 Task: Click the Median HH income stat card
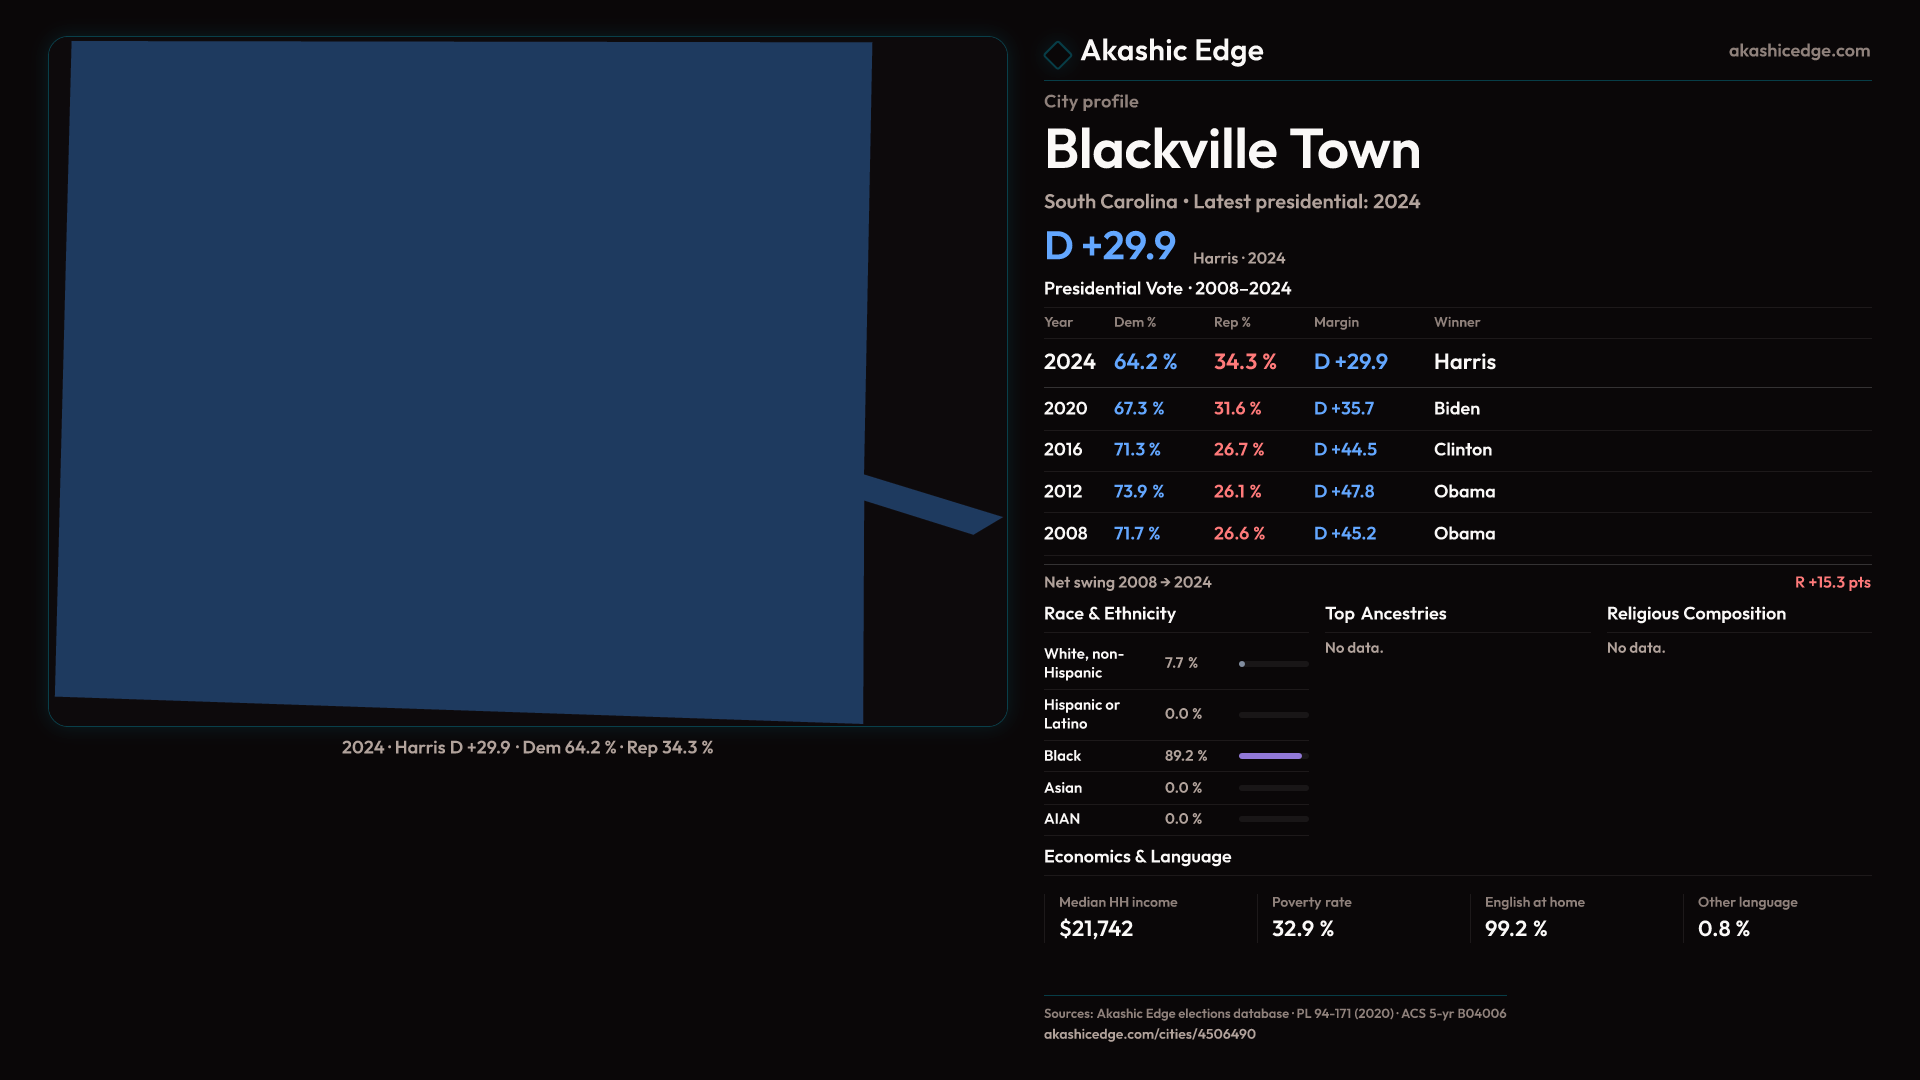[x=1118, y=917]
